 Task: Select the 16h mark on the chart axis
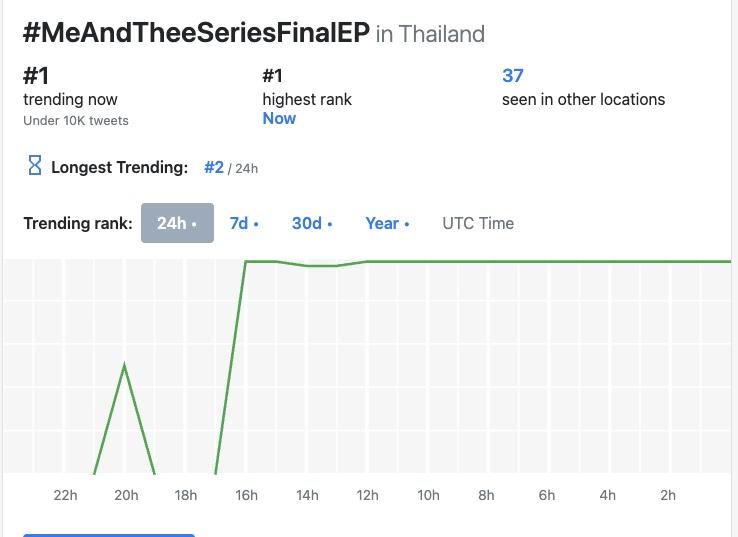point(246,495)
